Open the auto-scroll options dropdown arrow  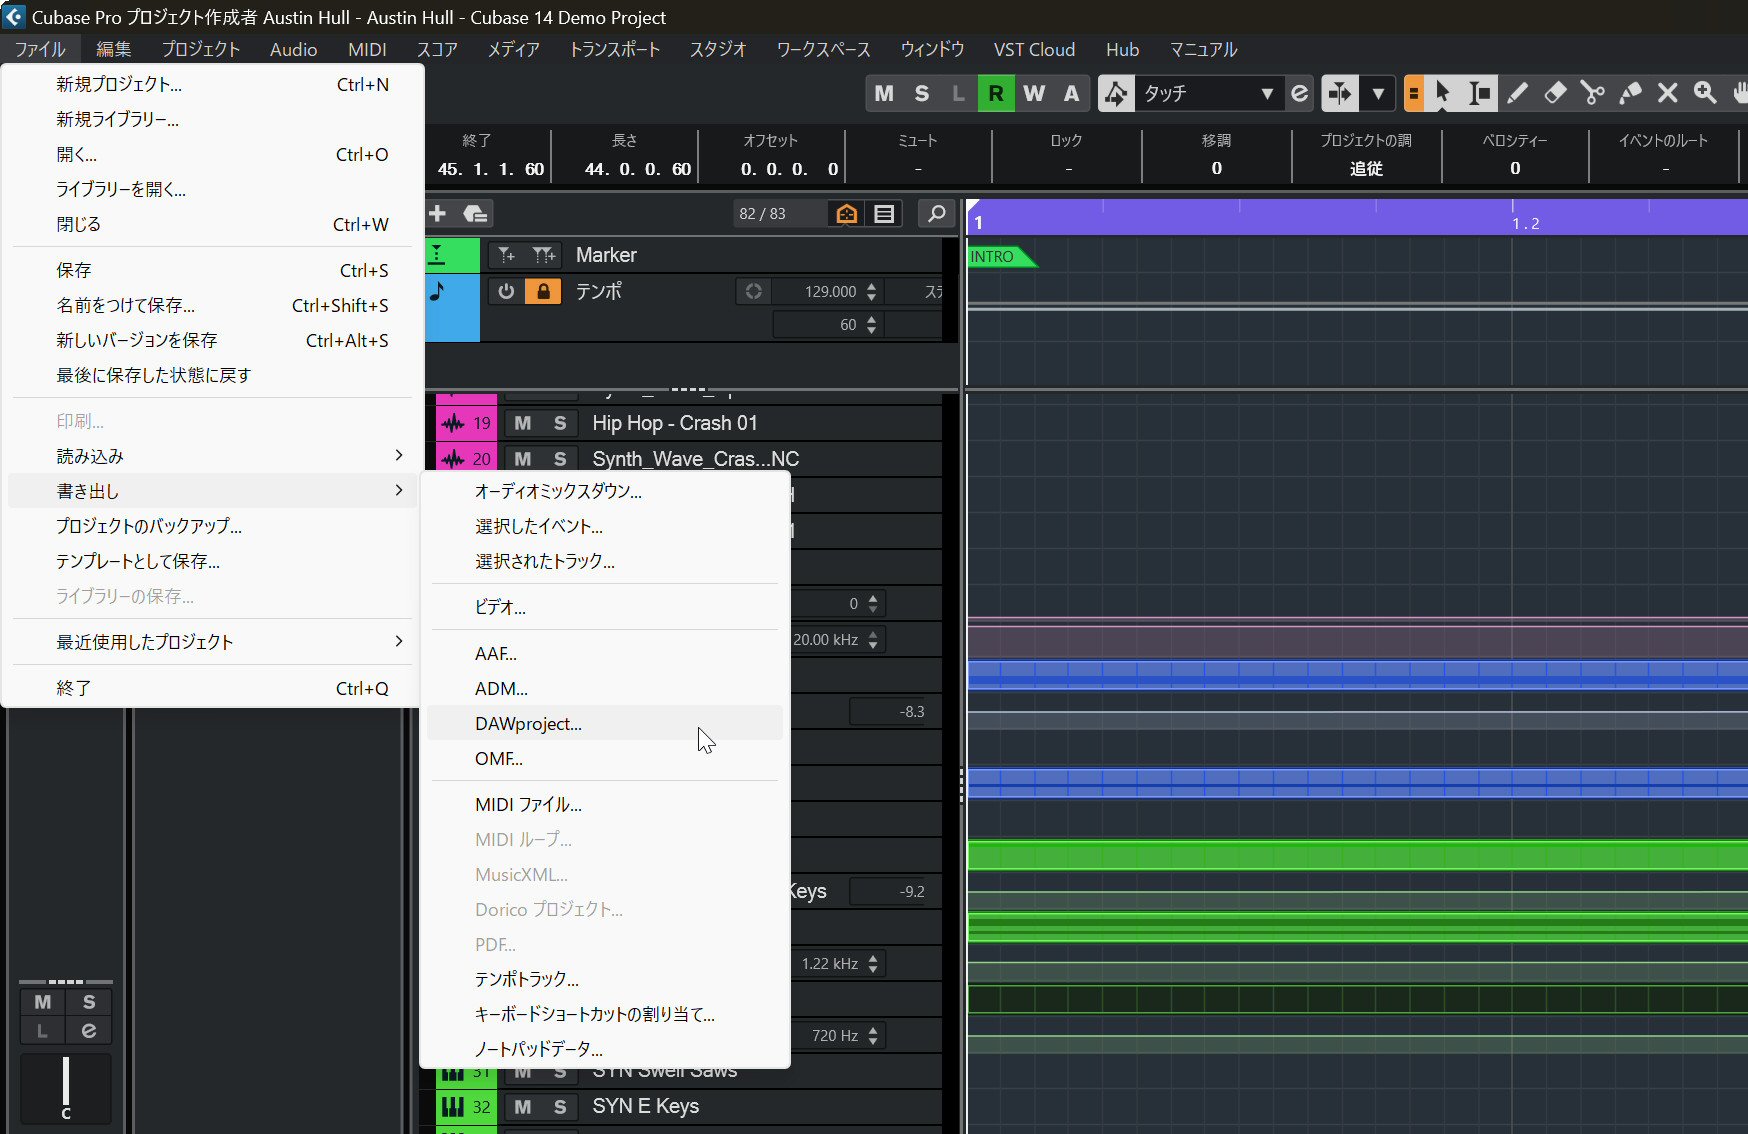1378,94
